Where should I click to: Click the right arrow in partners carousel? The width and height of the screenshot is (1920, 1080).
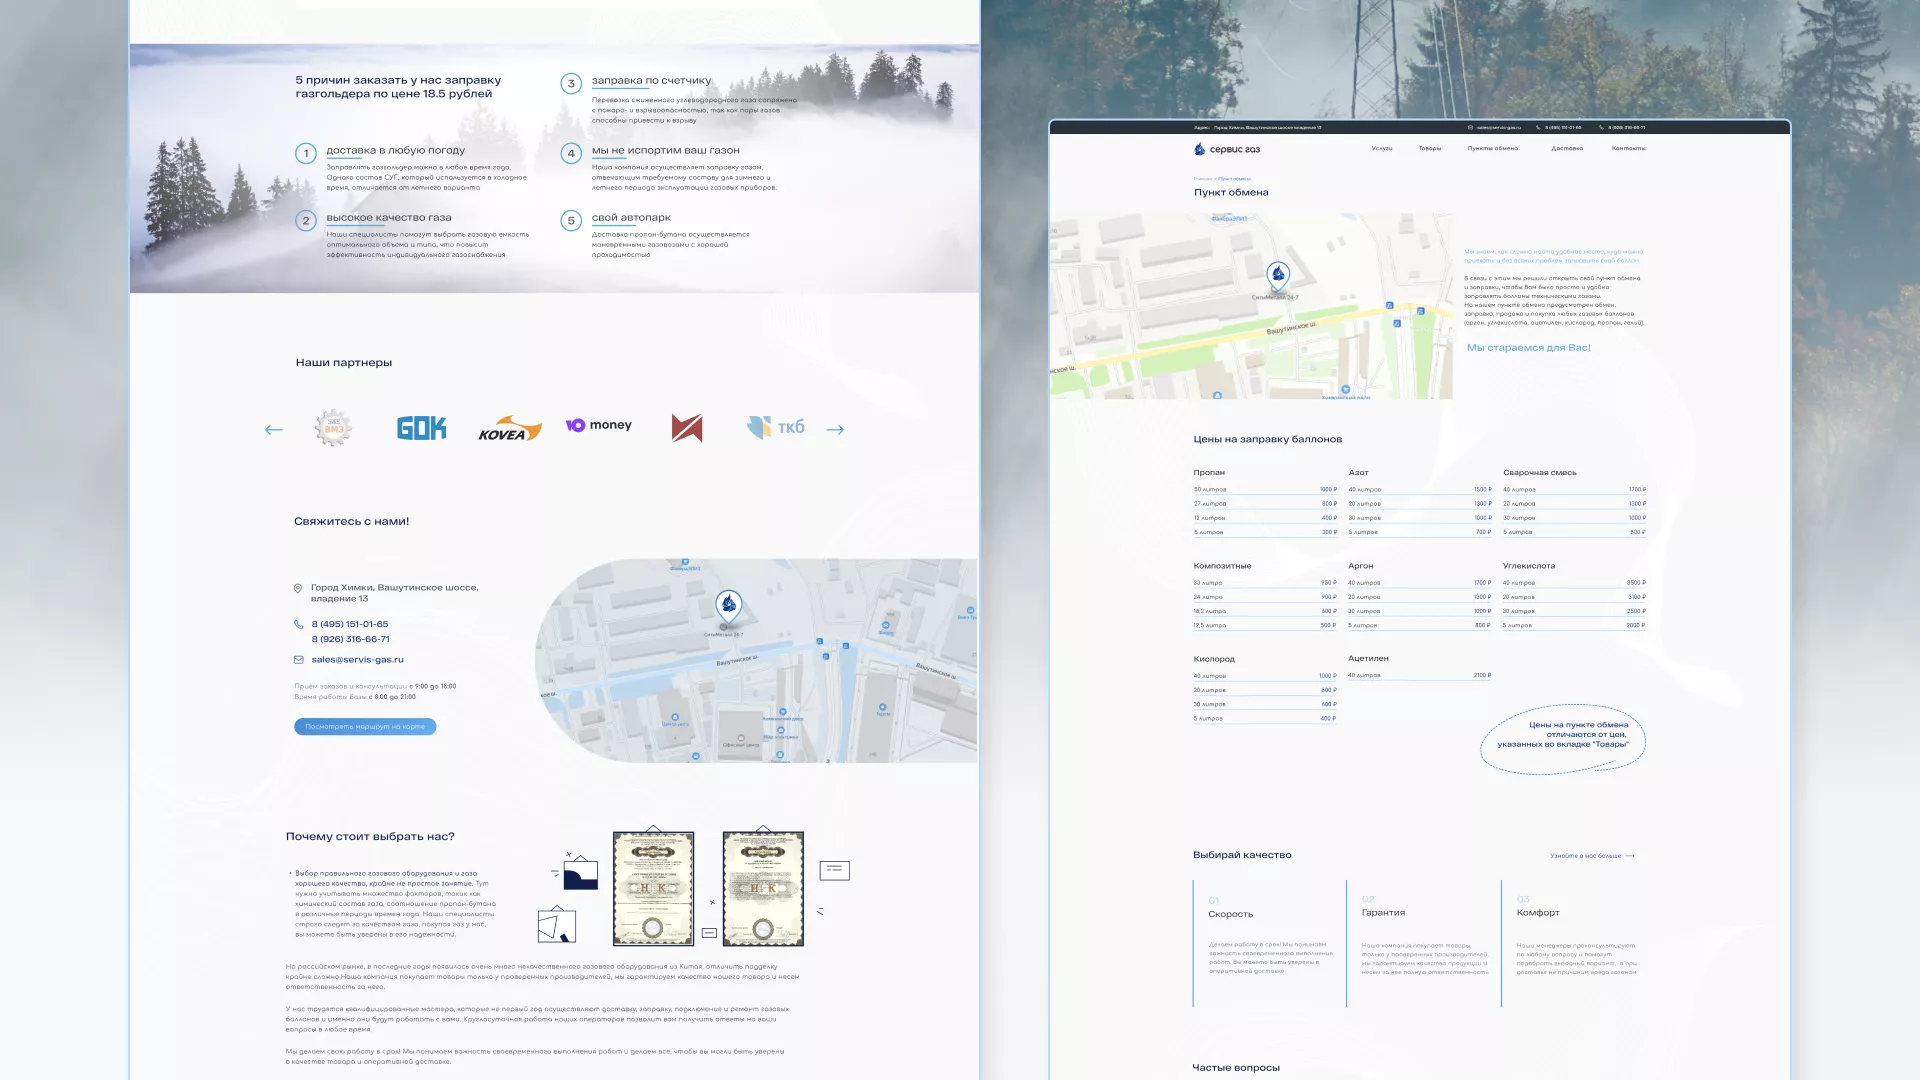coord(835,430)
